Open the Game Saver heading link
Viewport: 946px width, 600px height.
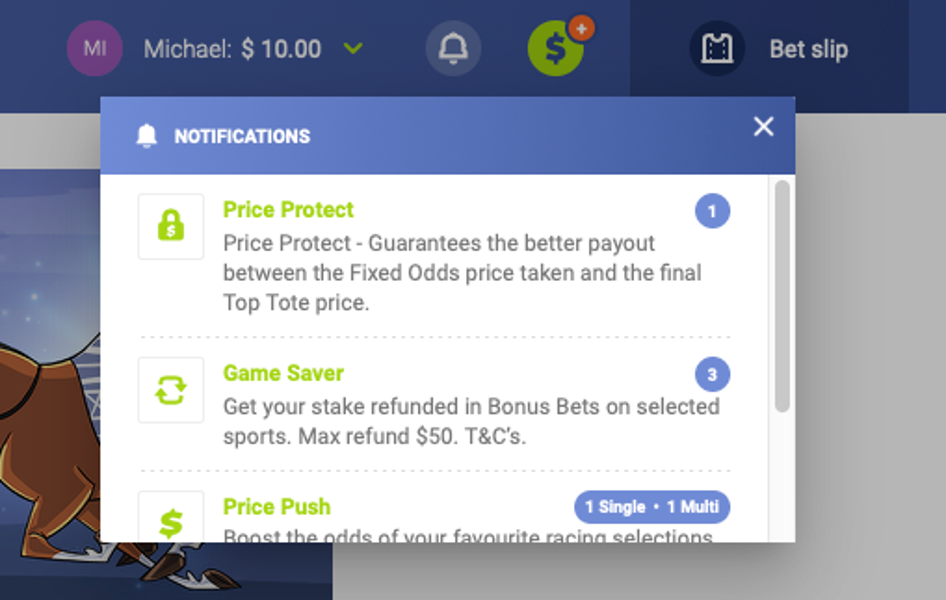click(283, 373)
